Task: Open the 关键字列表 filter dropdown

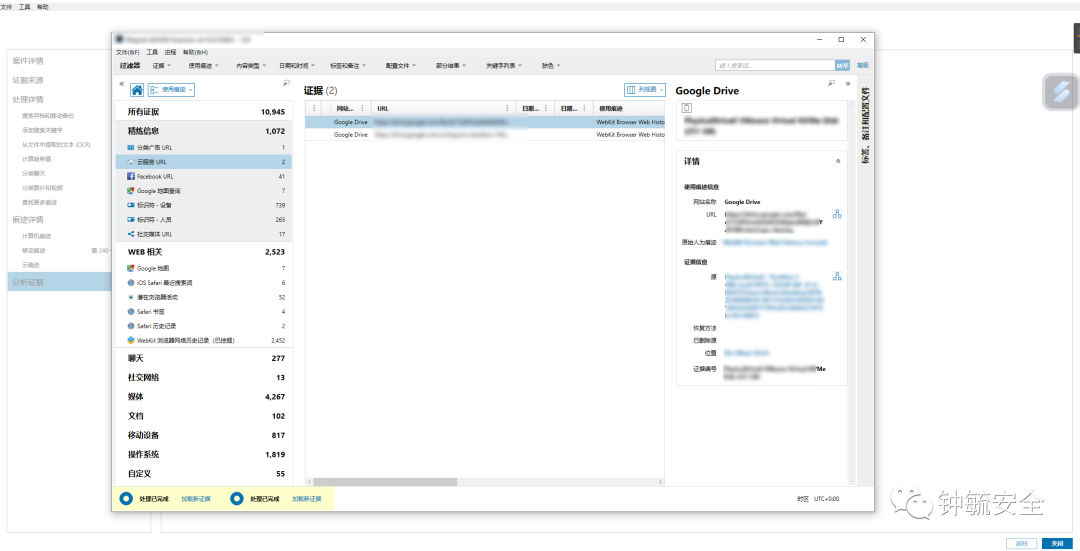Action: coord(503,65)
